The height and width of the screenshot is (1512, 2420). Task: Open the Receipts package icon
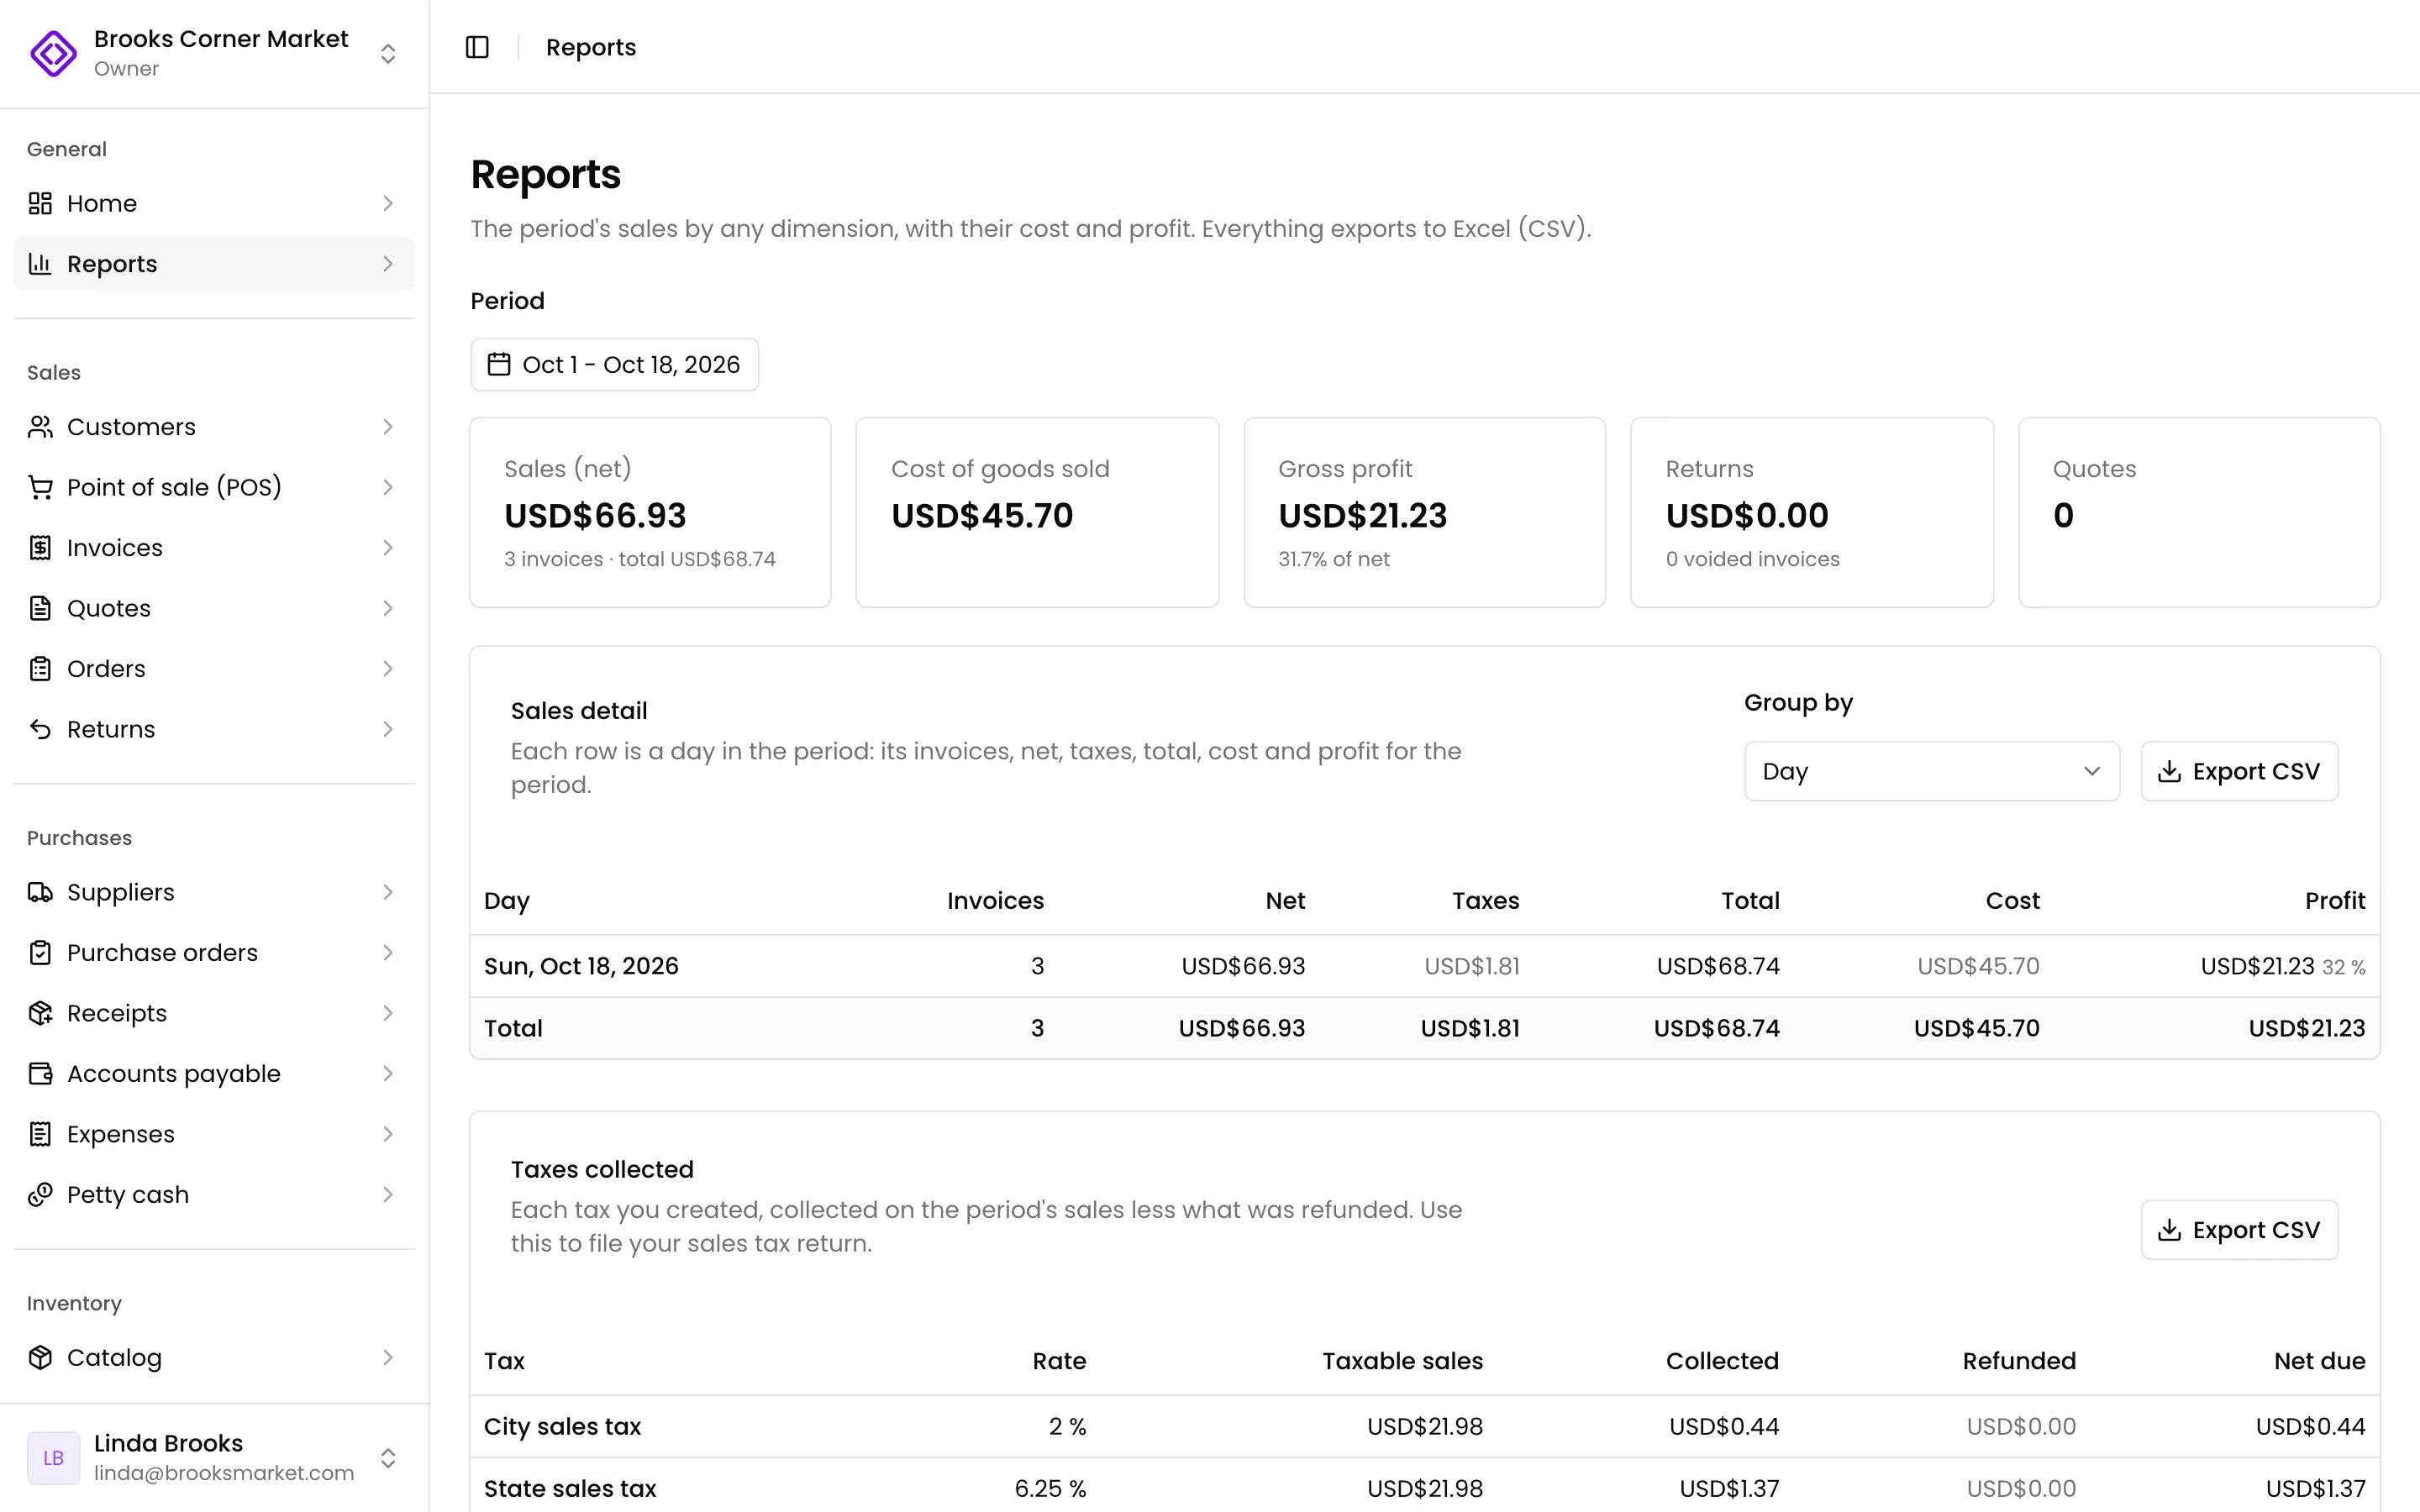point(40,1013)
